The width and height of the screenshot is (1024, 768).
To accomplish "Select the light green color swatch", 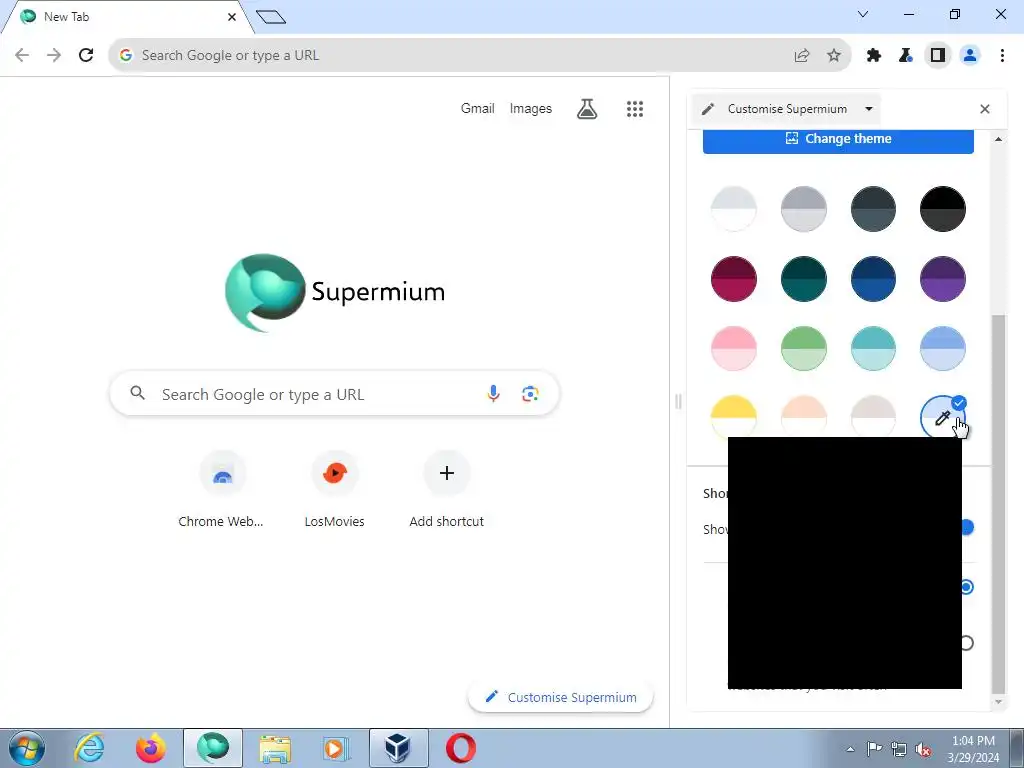I will click(x=804, y=349).
